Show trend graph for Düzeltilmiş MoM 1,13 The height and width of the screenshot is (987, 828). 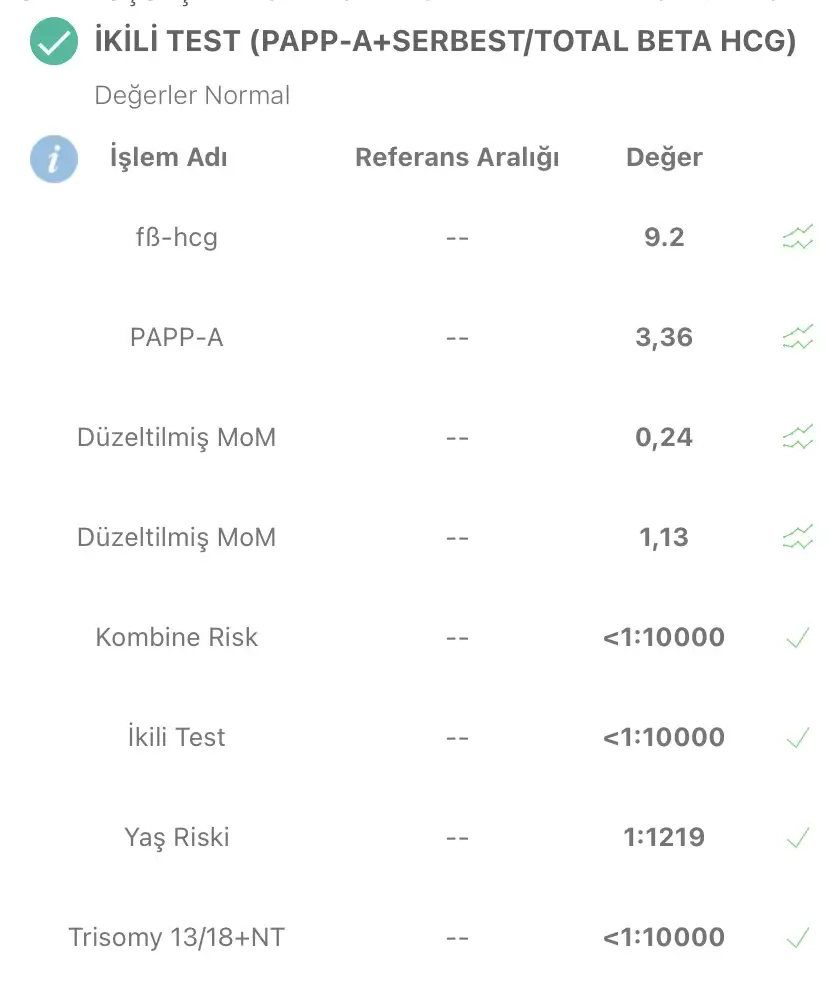[798, 537]
